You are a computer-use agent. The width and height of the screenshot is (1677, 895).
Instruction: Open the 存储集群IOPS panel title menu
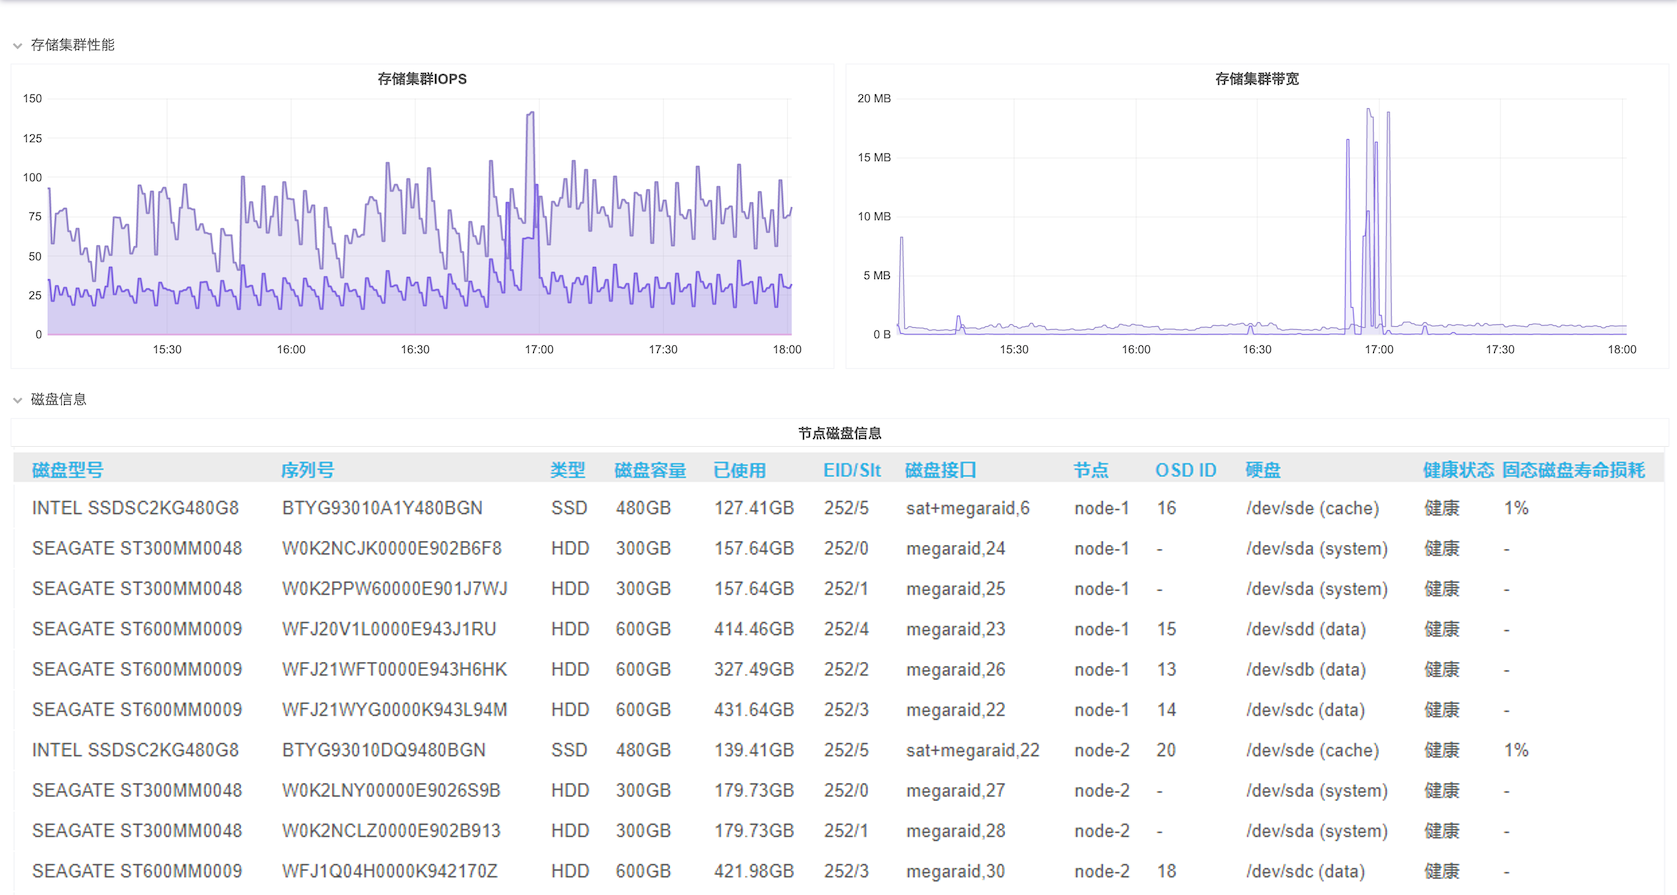[x=421, y=79]
